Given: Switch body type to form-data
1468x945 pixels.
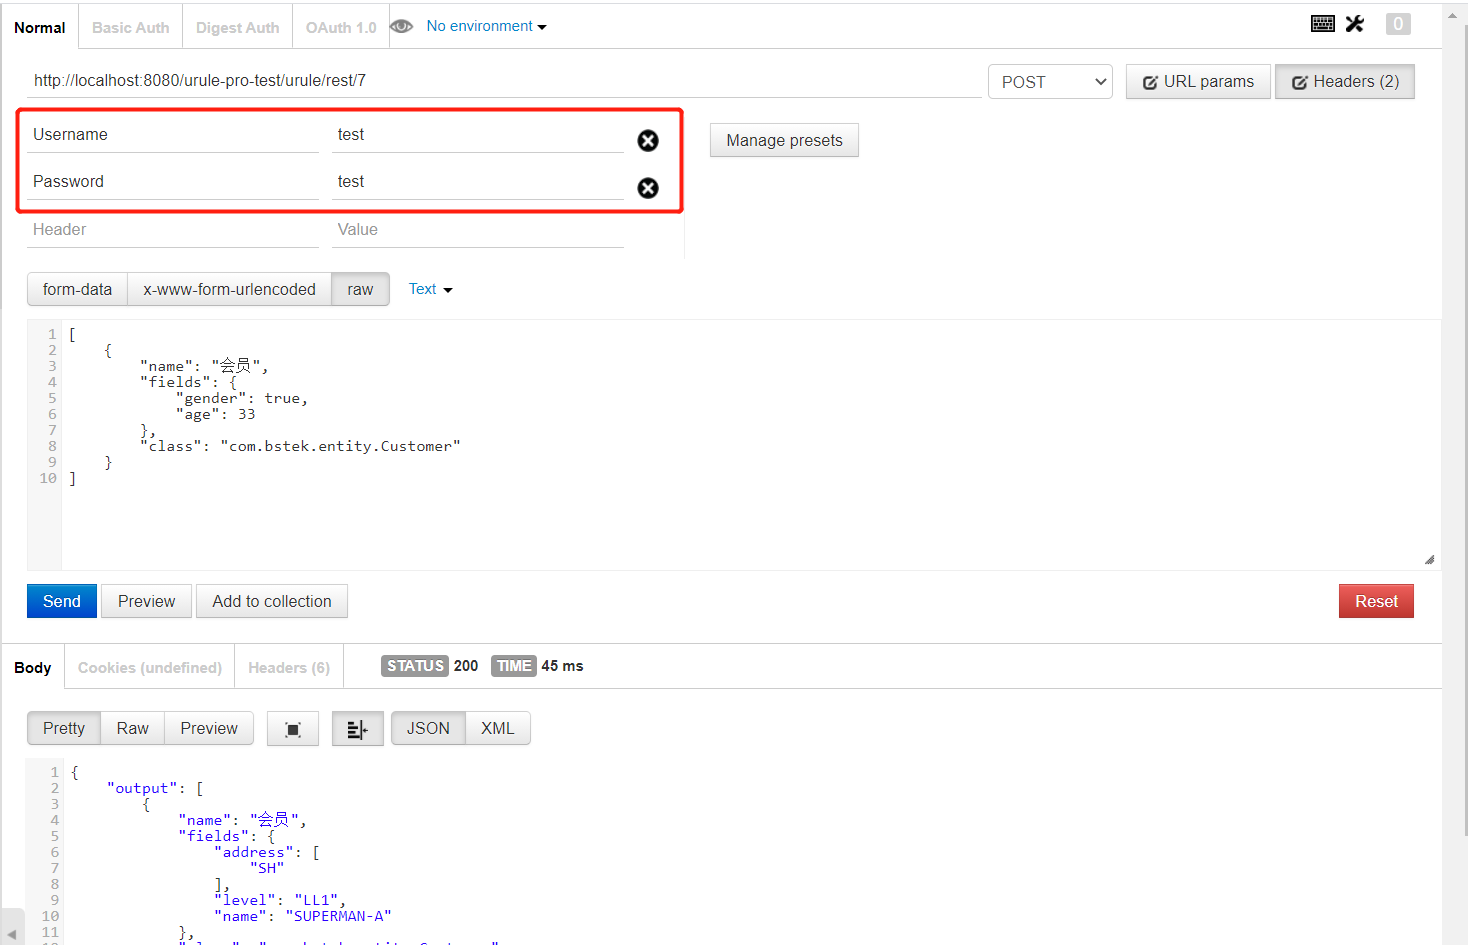Looking at the screenshot, I should [77, 290].
